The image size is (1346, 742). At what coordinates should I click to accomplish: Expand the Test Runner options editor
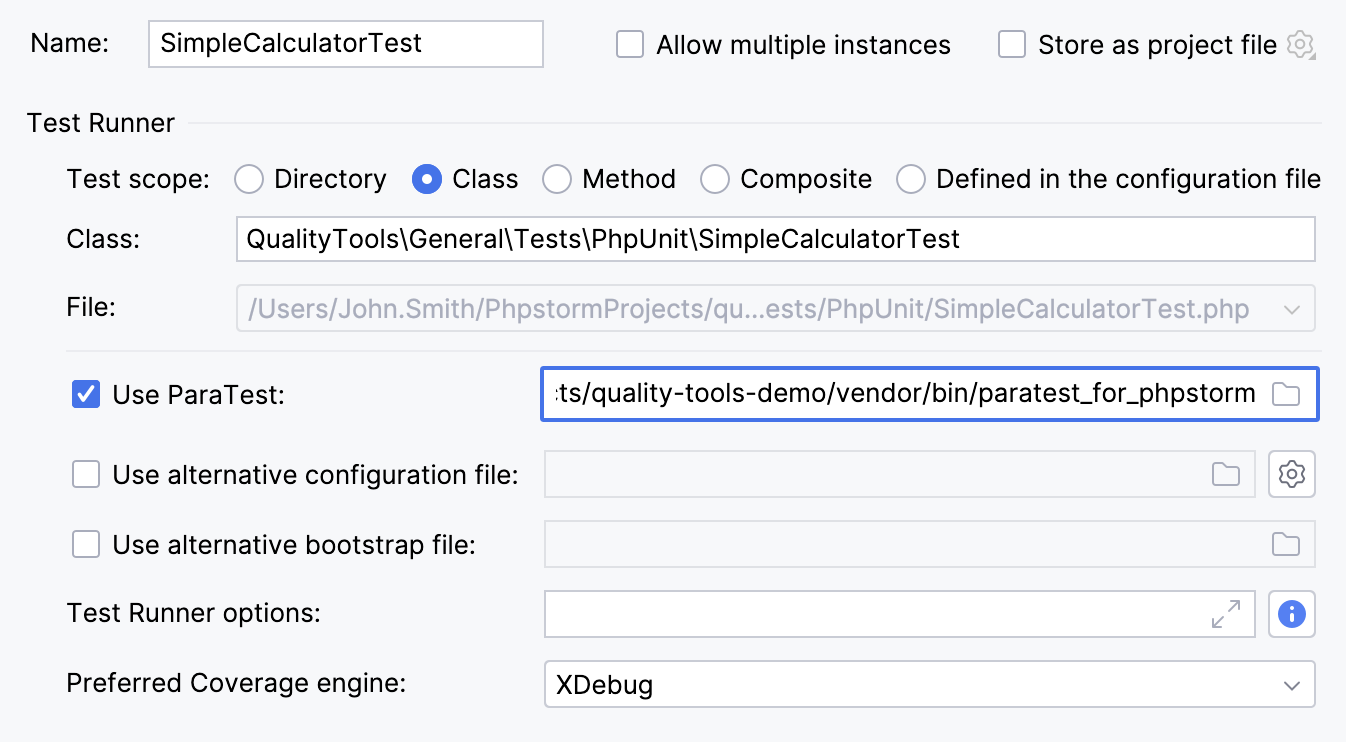coord(1225,614)
